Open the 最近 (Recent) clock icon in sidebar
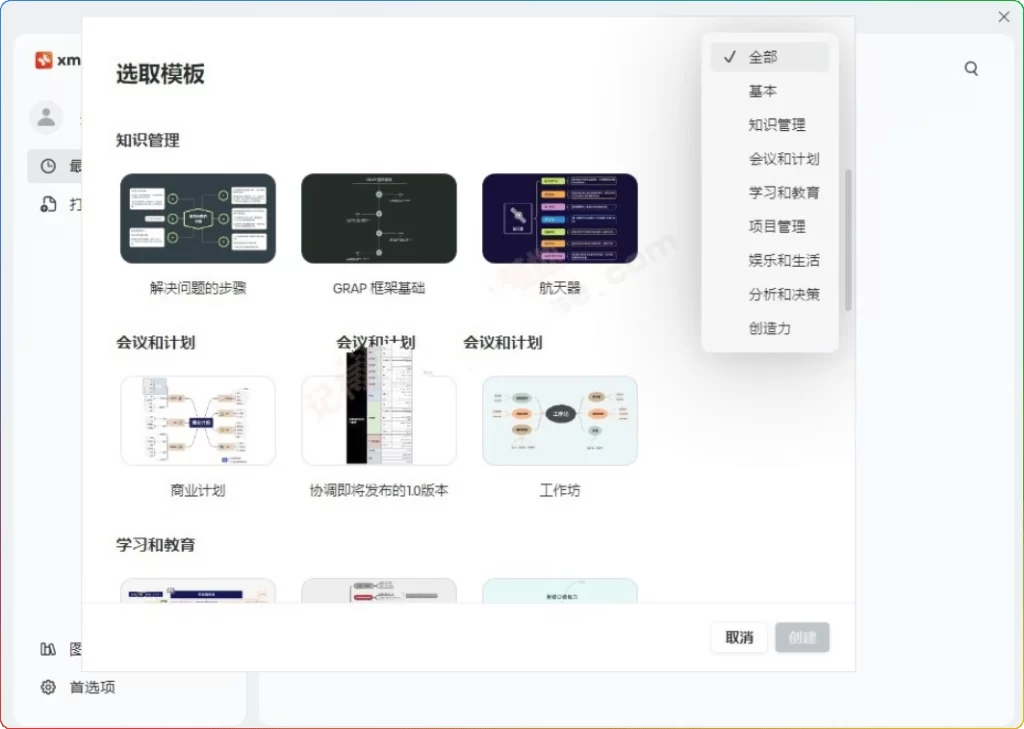 pyautogui.click(x=47, y=166)
